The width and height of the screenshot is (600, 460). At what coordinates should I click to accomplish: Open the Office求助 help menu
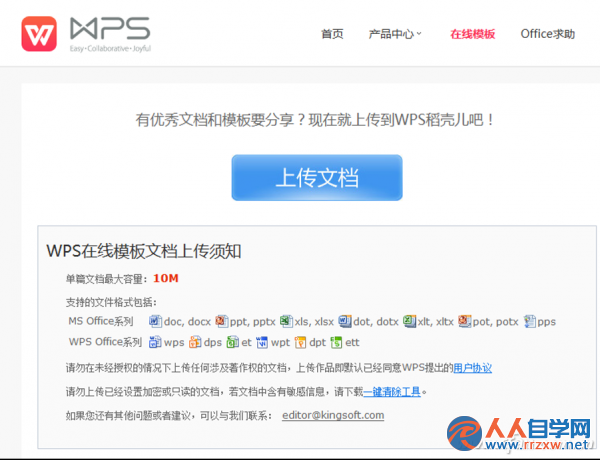548,34
